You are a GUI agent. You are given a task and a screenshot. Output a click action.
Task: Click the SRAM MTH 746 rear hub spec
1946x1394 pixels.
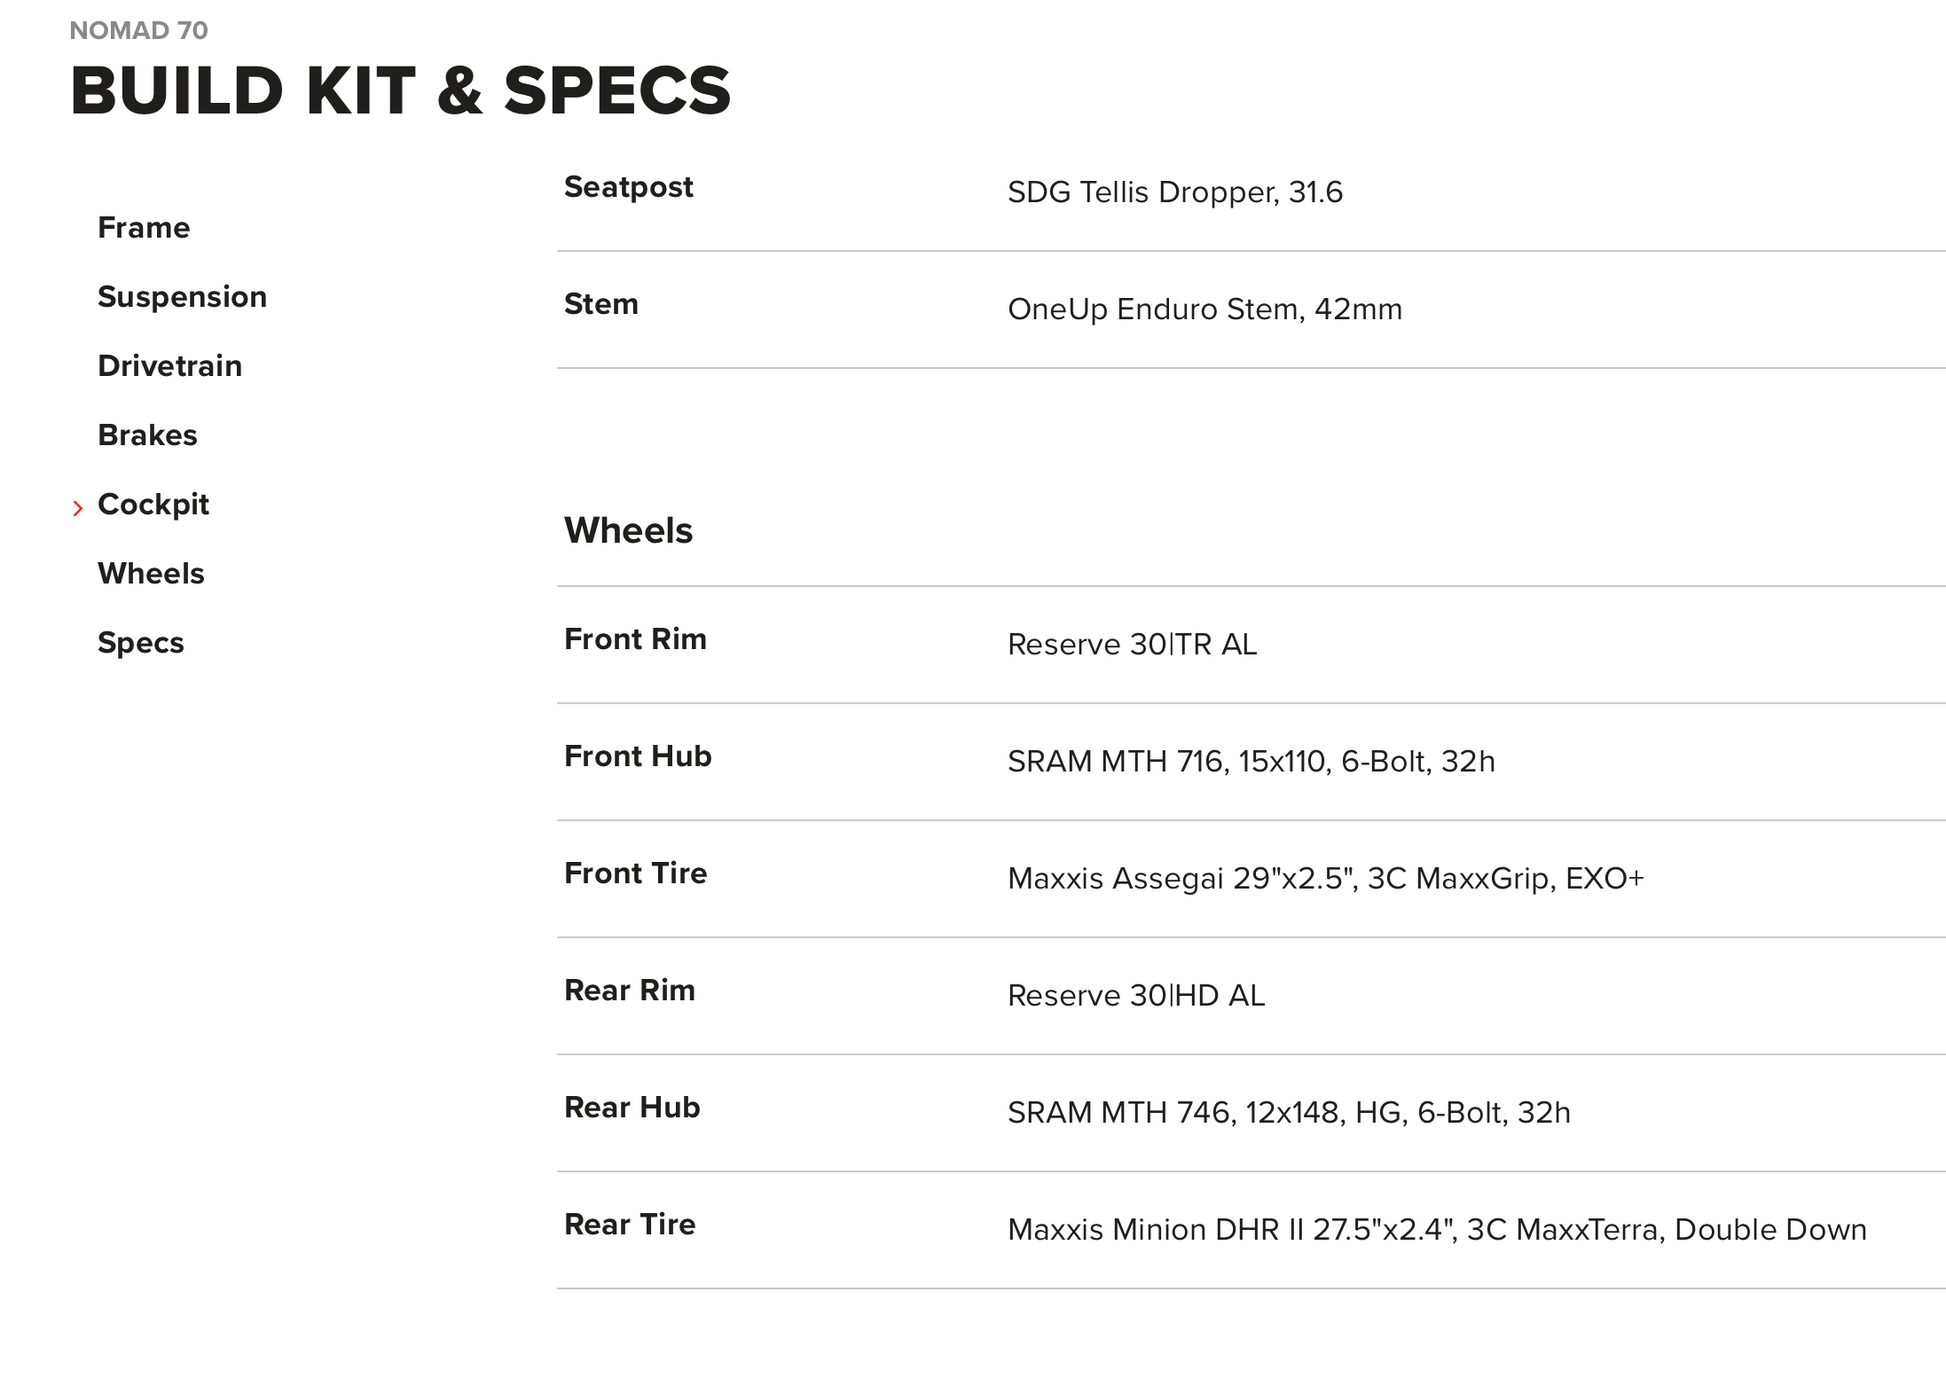point(1288,1112)
